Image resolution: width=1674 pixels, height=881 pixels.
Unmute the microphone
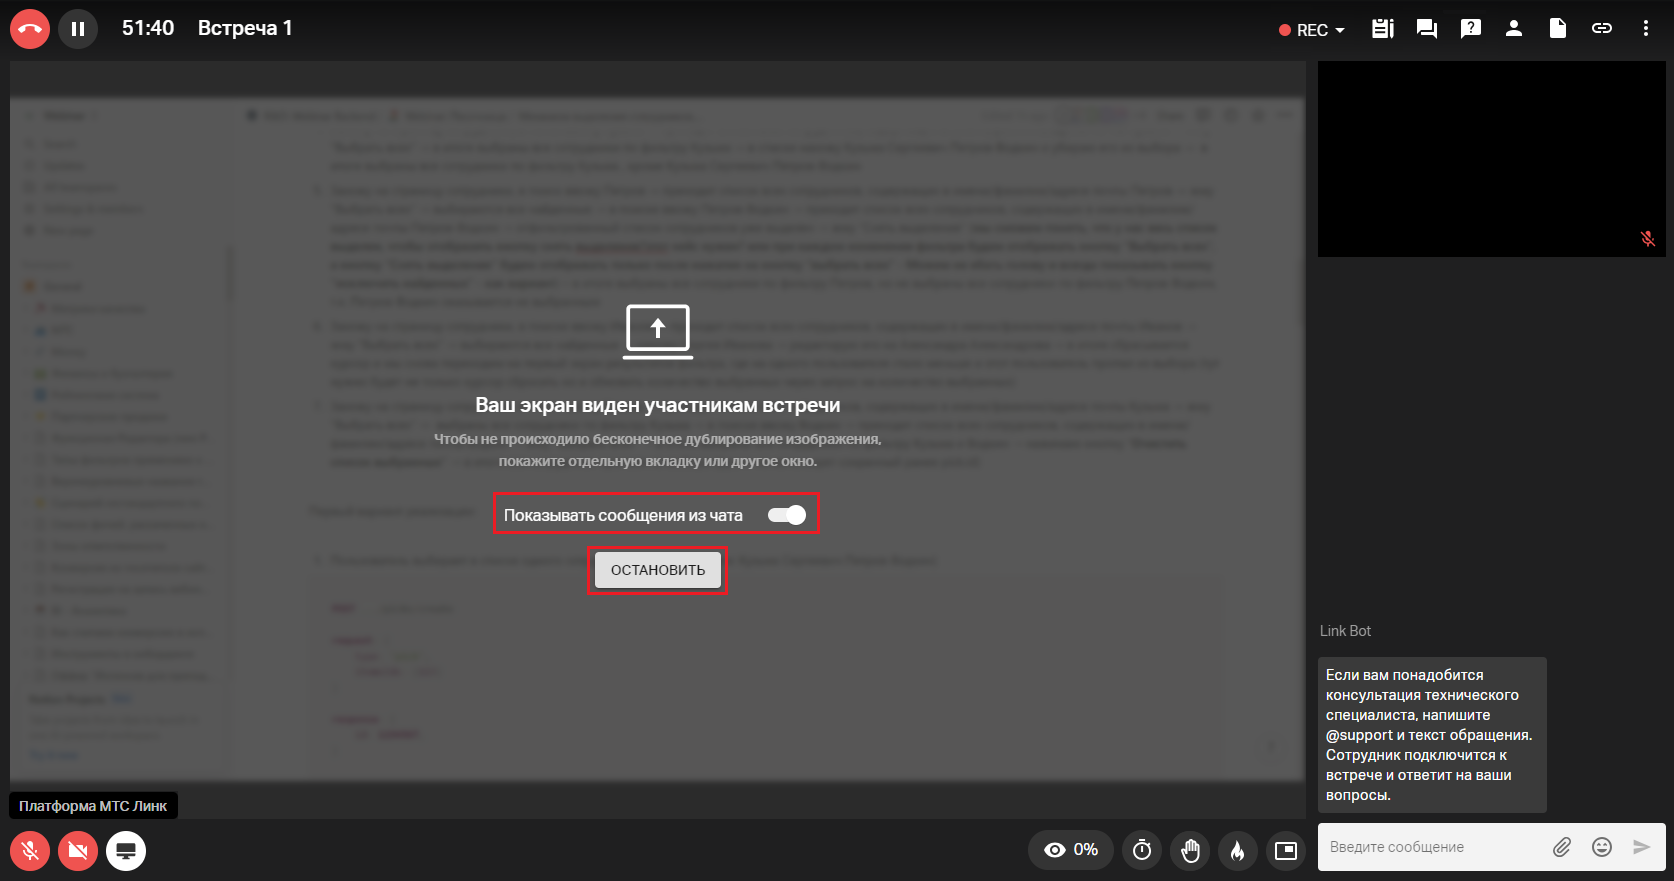30,851
